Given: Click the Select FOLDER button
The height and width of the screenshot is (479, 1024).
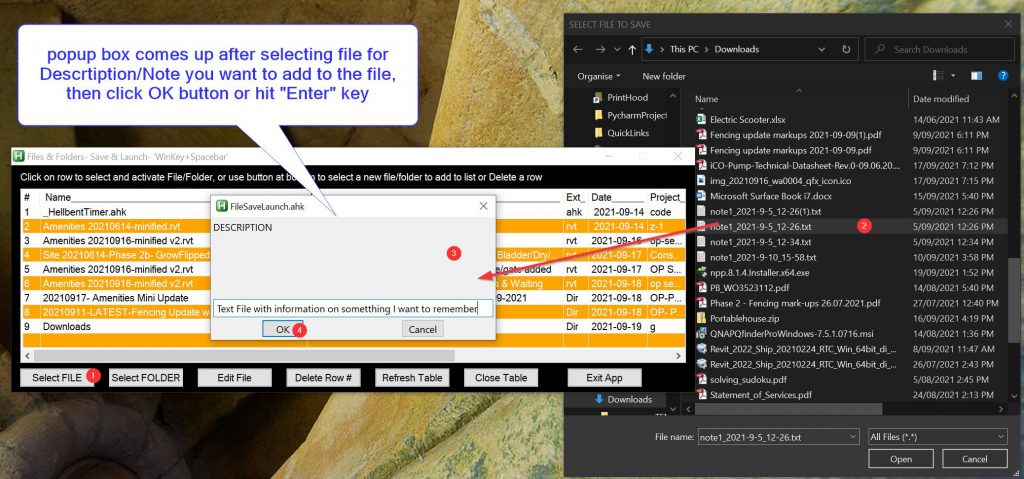Looking at the screenshot, I should [146, 378].
